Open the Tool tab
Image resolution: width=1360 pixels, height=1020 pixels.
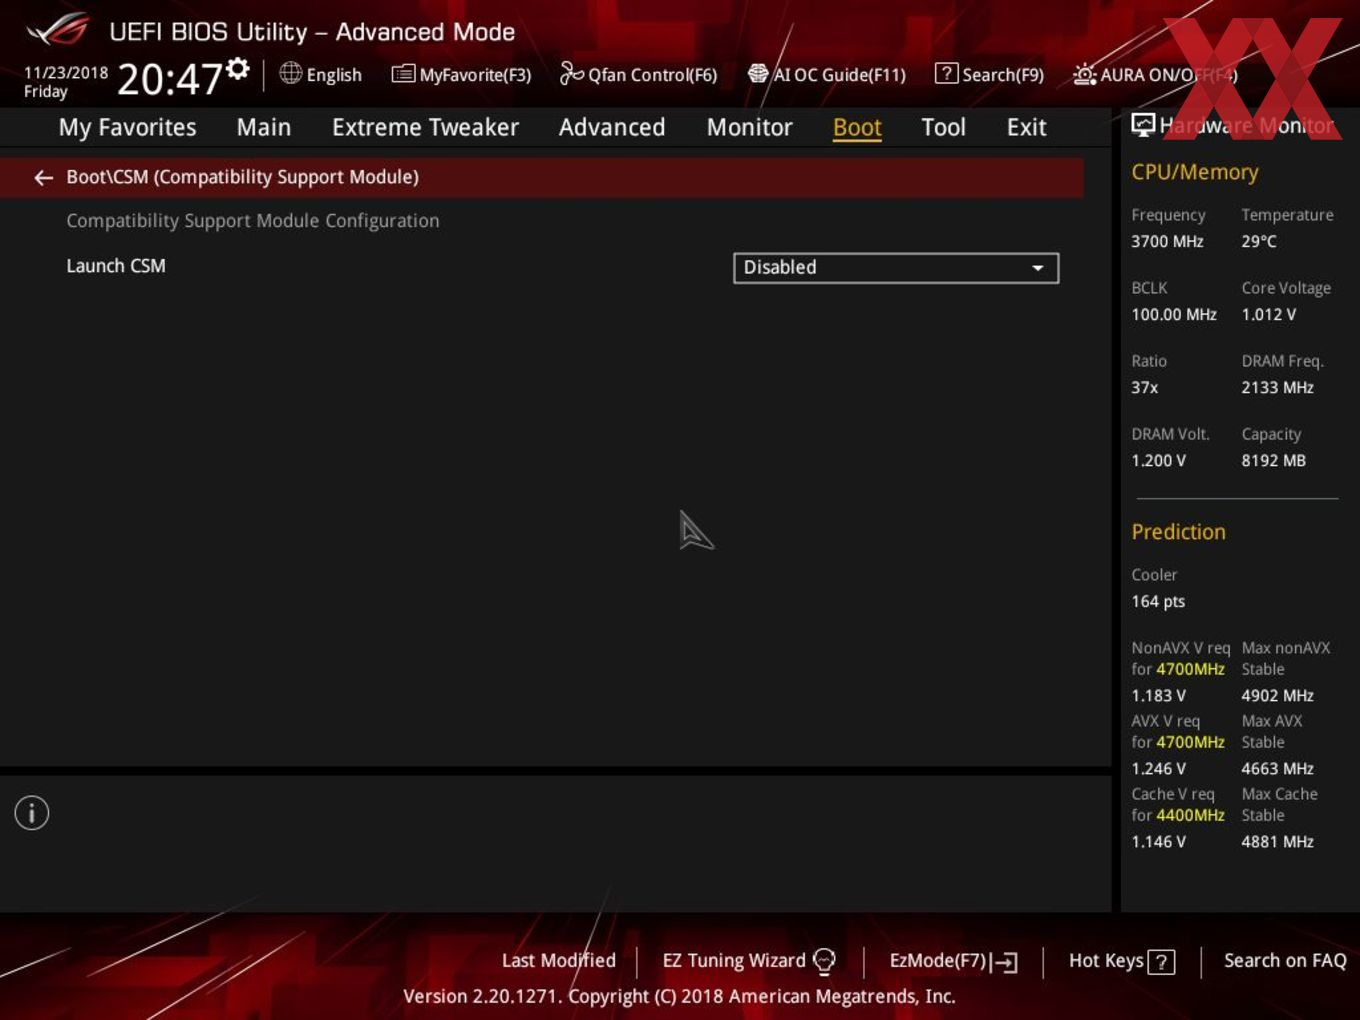pos(943,127)
